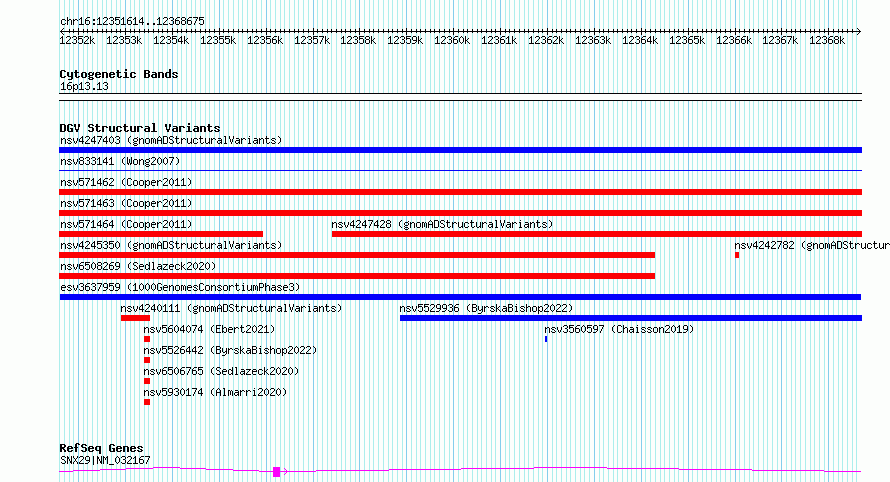The height and width of the screenshot is (482, 890).
Task: Select the red square under nsv6506765
Action: 147,381
